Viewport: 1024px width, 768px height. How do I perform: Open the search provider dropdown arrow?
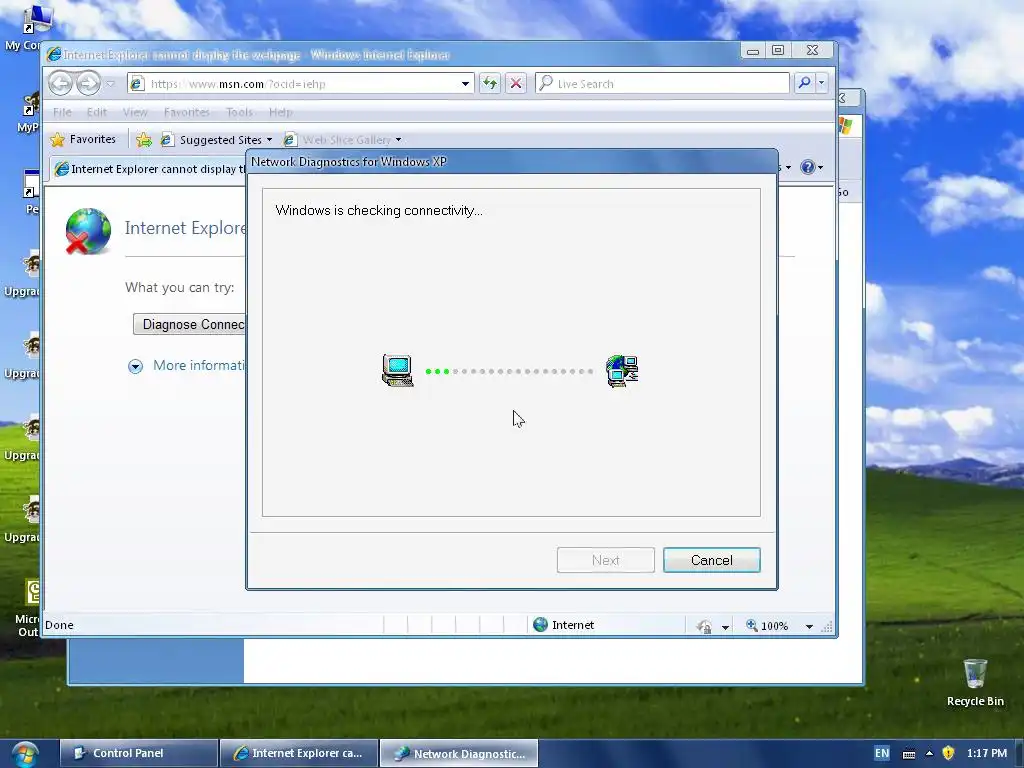coord(822,83)
